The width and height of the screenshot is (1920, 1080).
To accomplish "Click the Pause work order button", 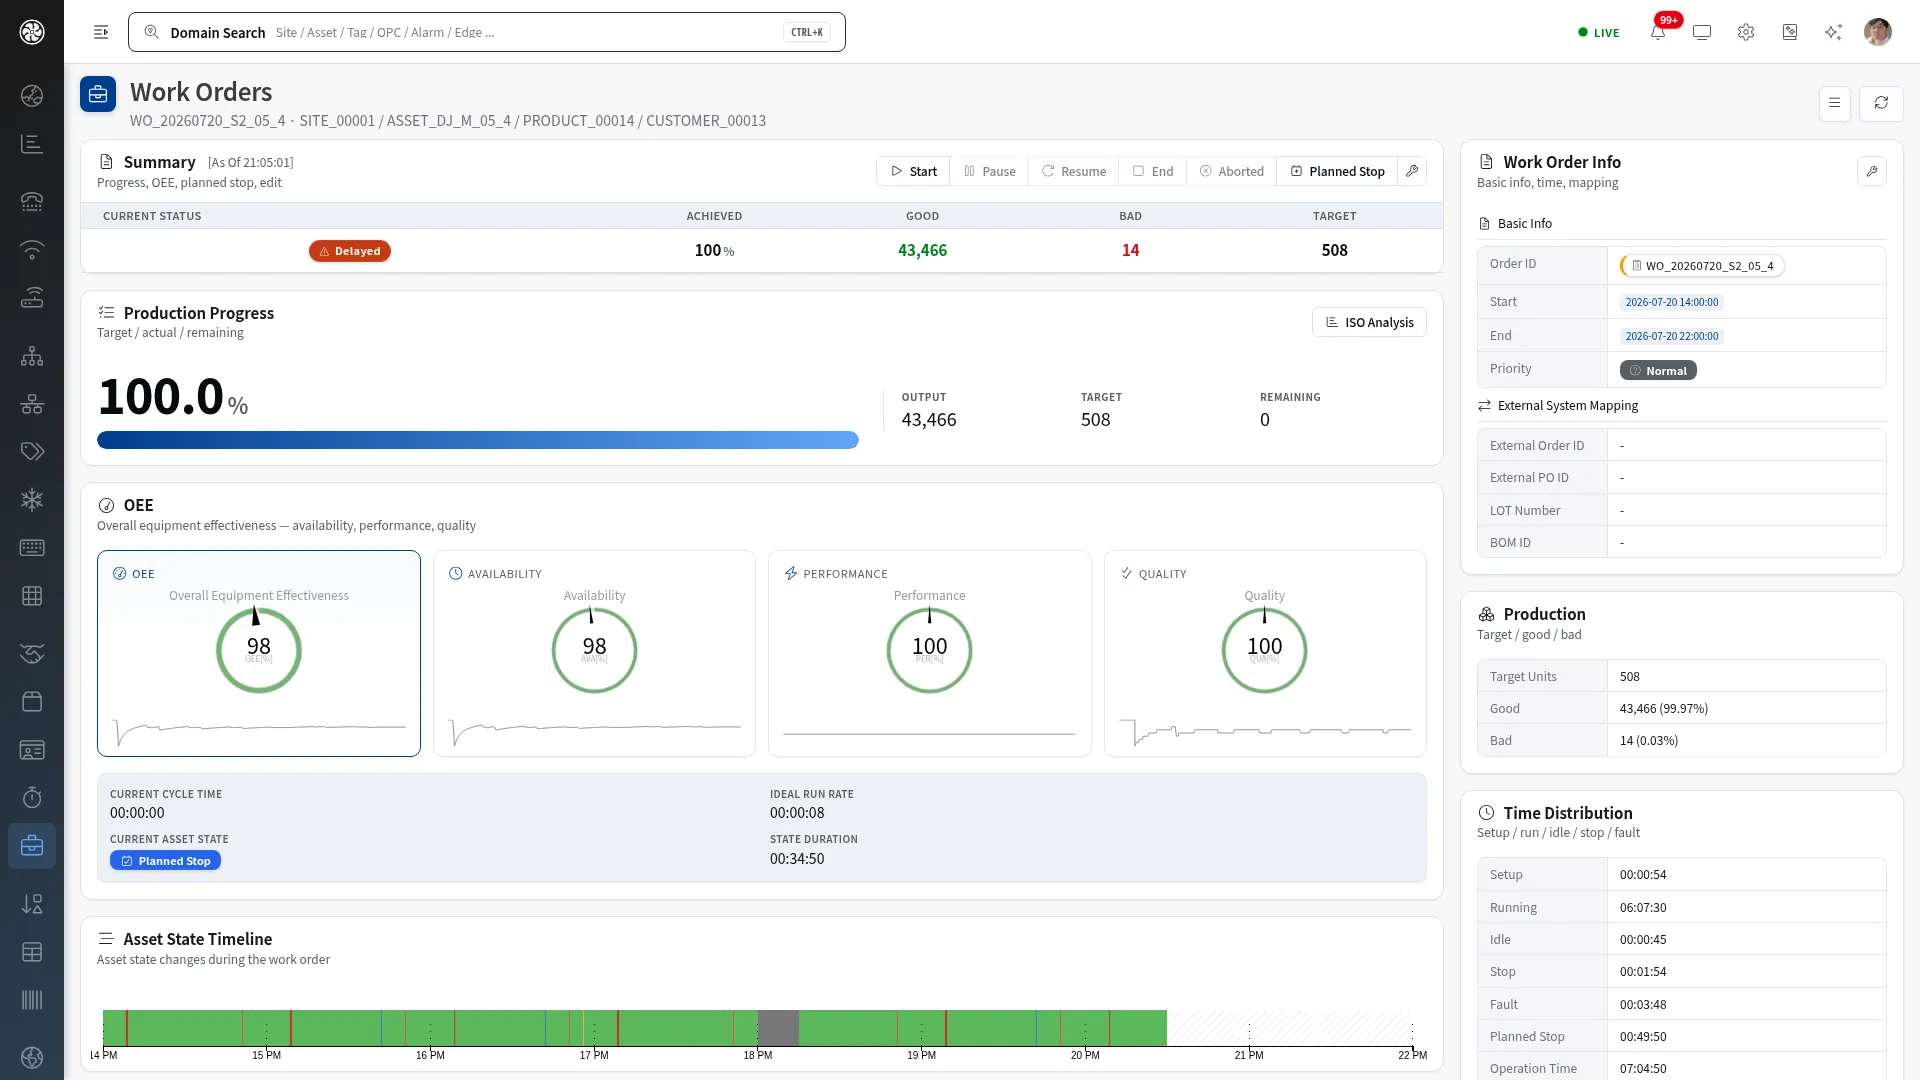I will coord(989,171).
